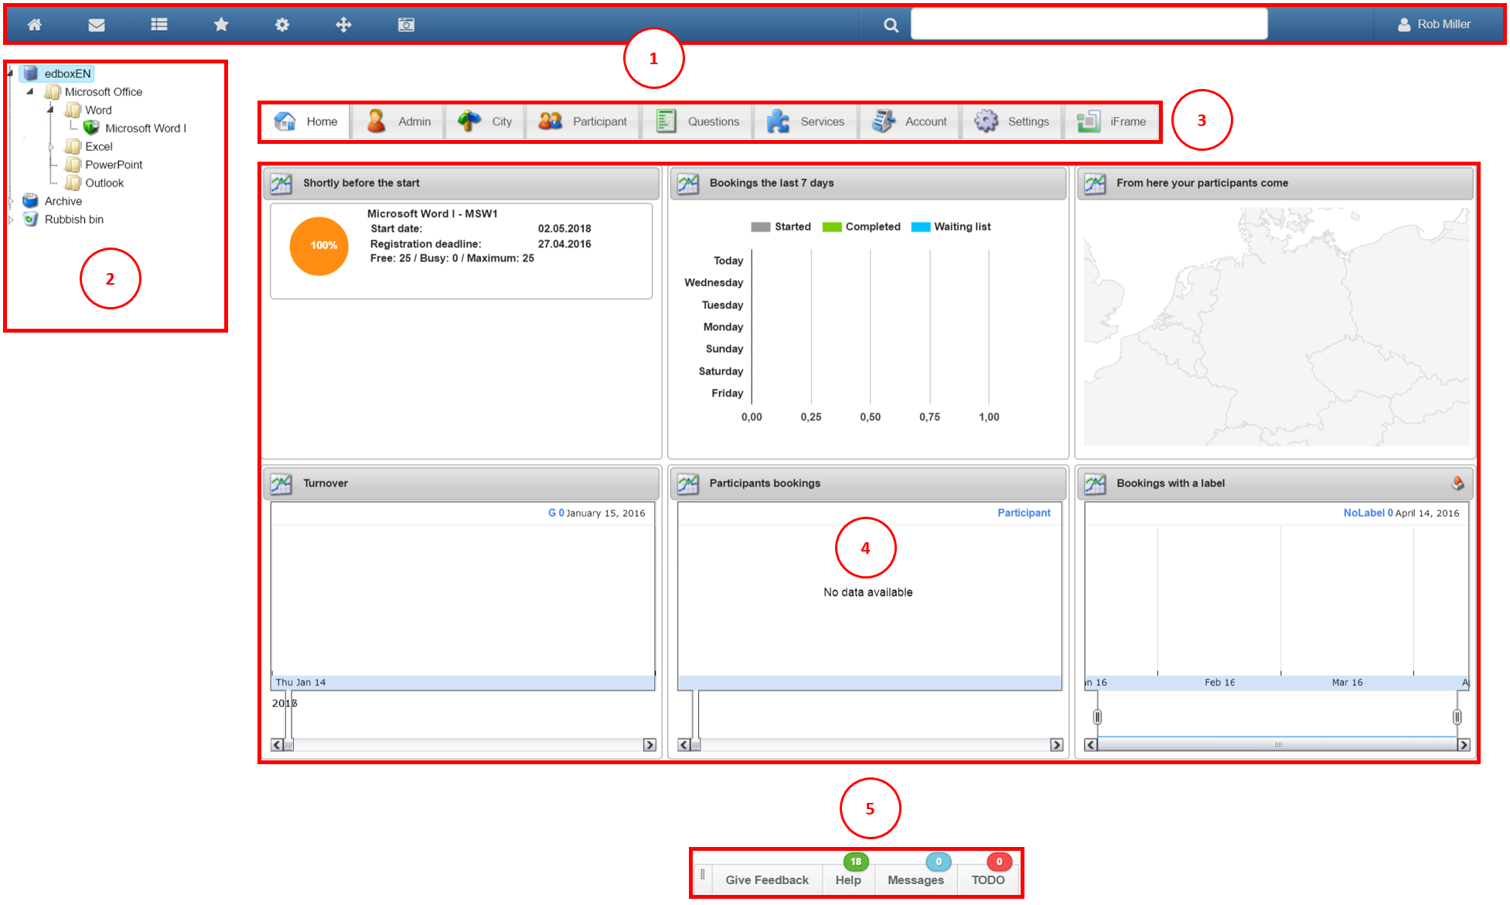
Task: Select Microsoft Office folder in tree
Action: [103, 92]
